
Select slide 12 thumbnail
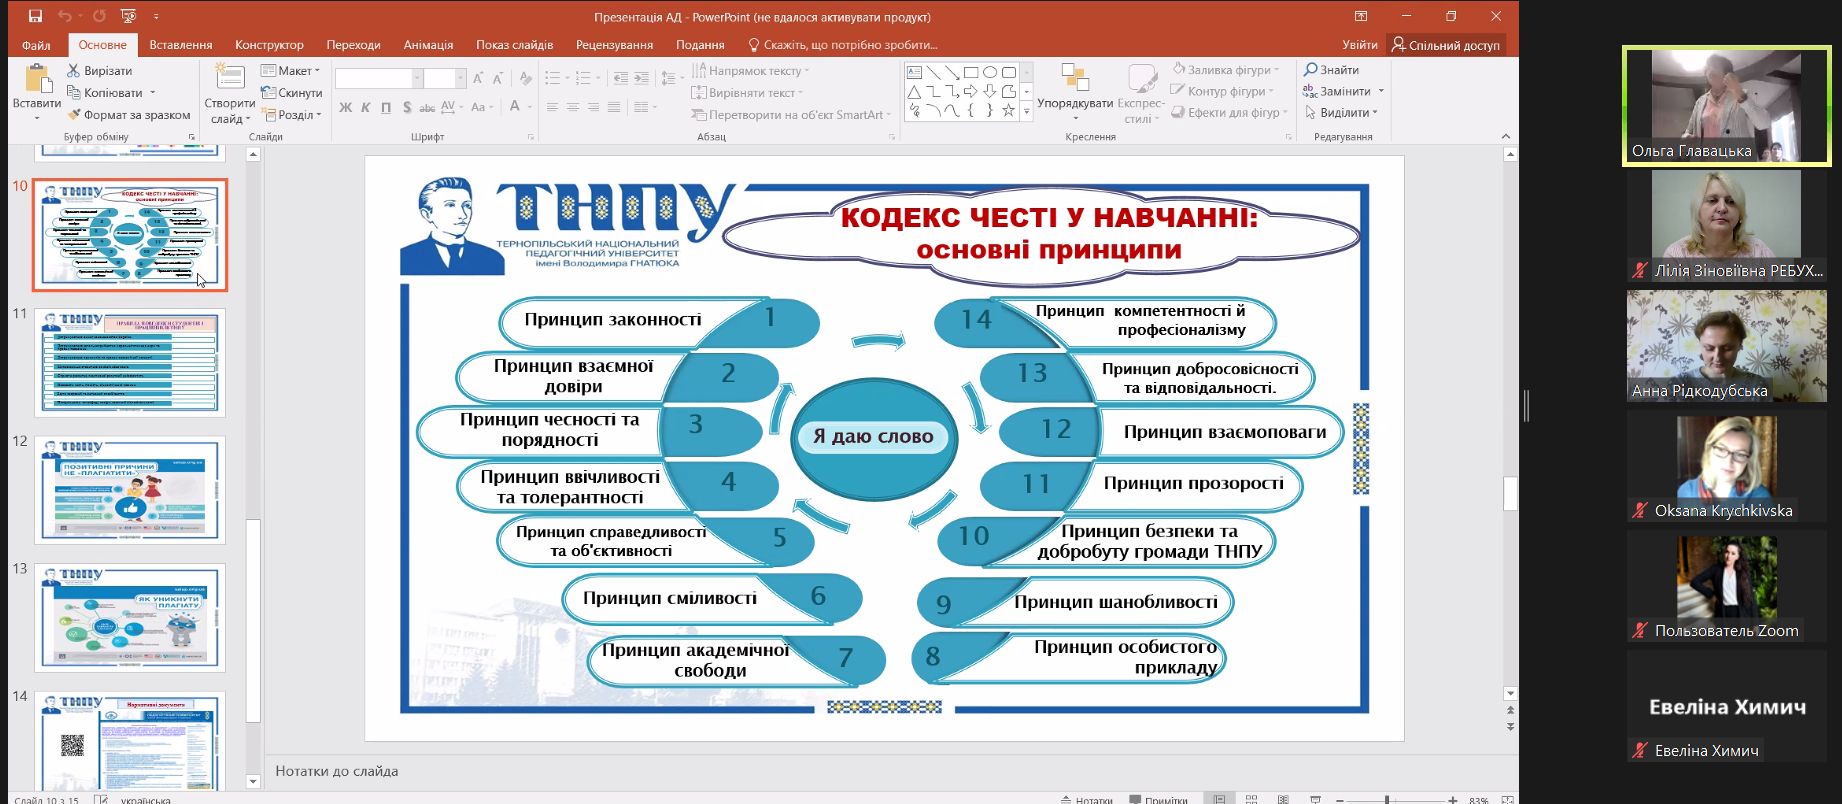(130, 490)
